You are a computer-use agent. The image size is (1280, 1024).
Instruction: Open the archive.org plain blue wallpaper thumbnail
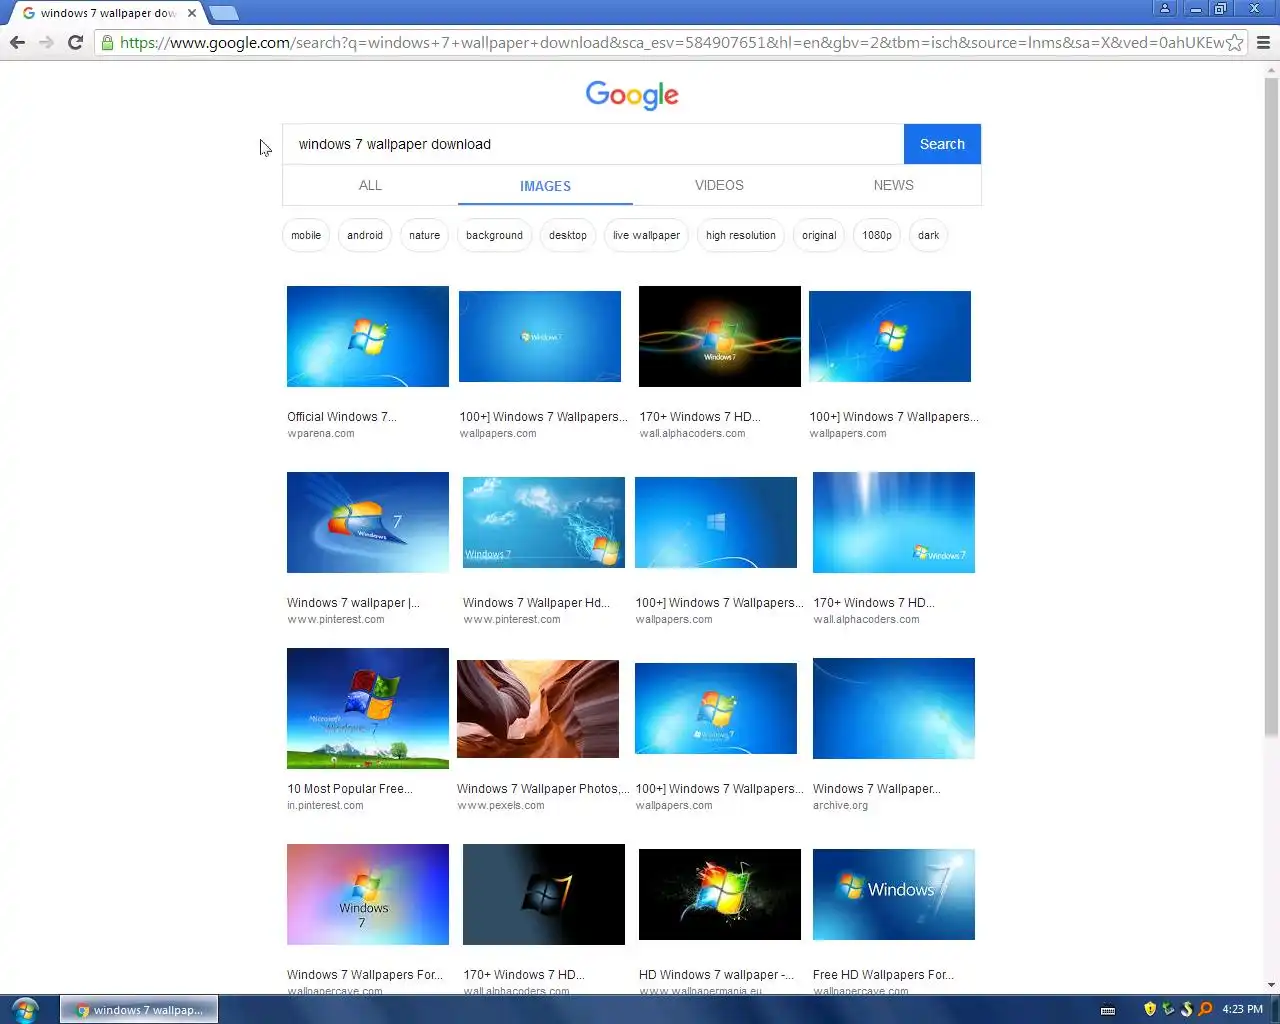tap(894, 708)
